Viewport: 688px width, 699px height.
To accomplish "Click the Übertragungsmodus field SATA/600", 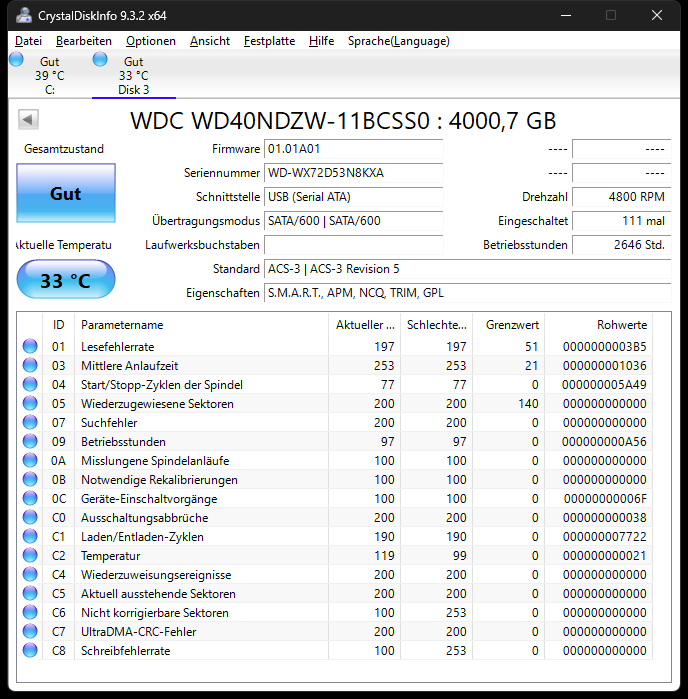I will coord(354,221).
